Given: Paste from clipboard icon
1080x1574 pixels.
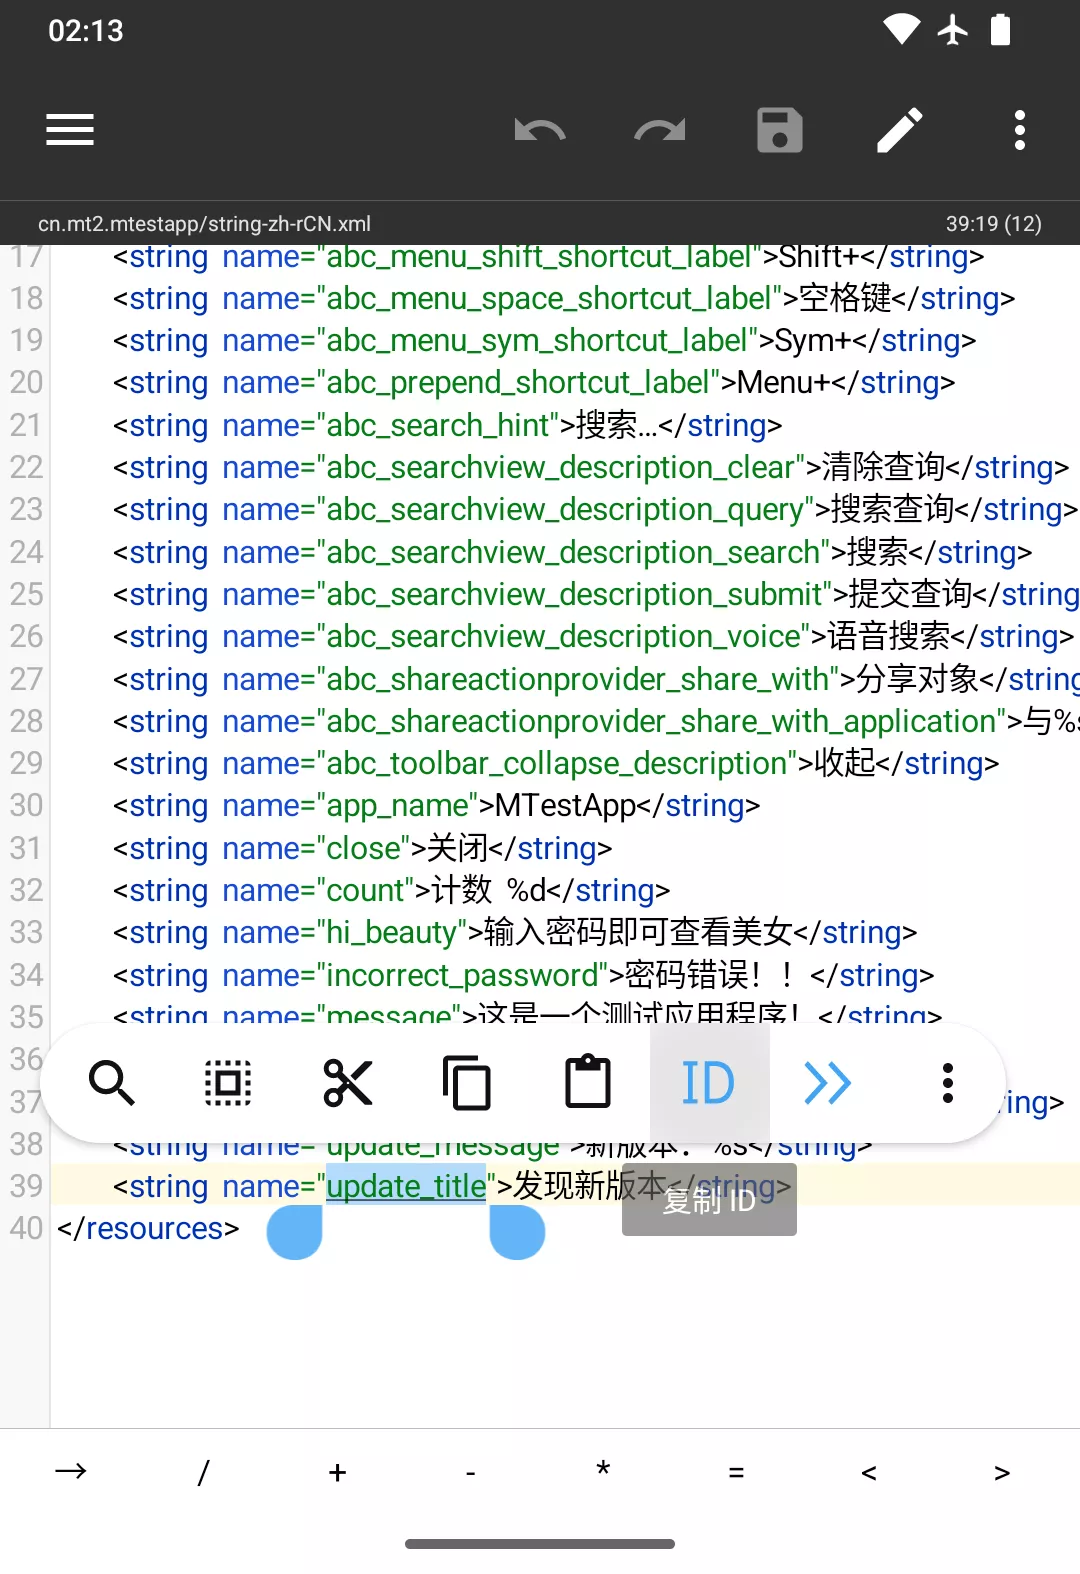Looking at the screenshot, I should coord(588,1083).
